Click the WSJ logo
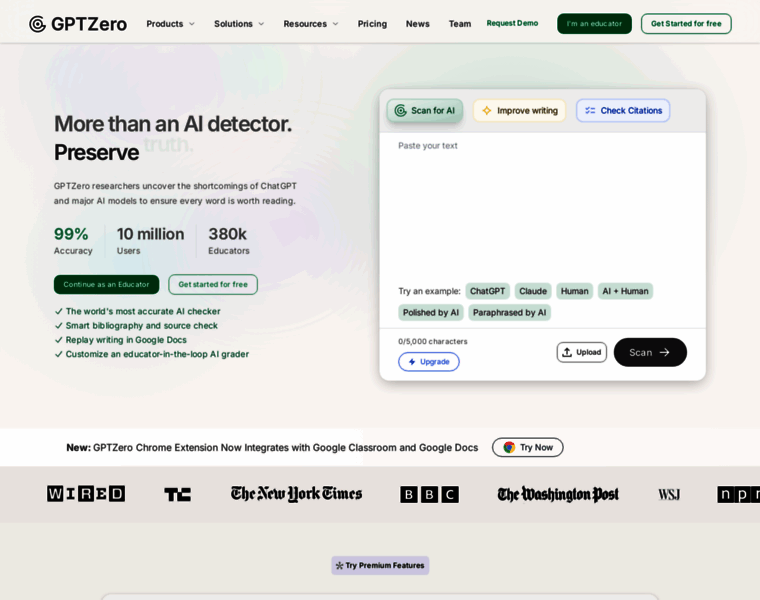 click(x=669, y=494)
